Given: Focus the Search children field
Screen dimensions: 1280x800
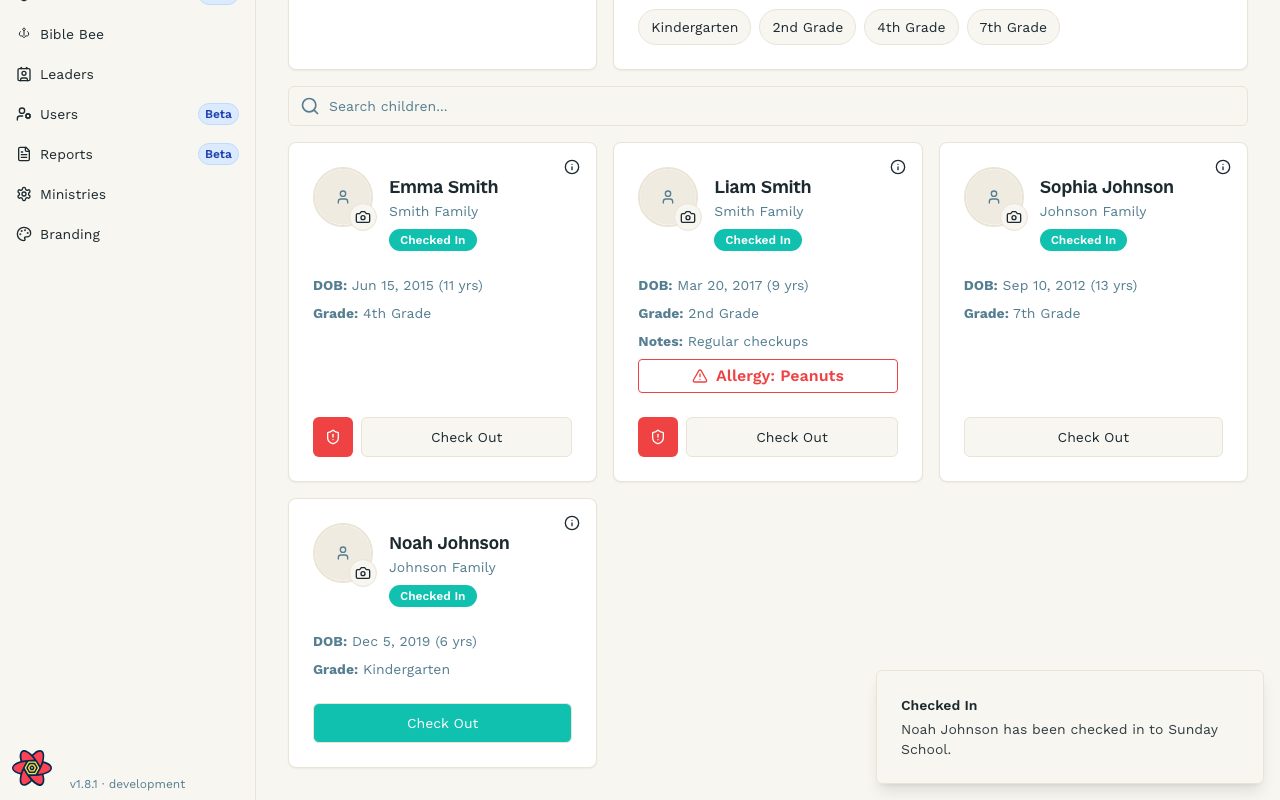Looking at the screenshot, I should click(768, 106).
